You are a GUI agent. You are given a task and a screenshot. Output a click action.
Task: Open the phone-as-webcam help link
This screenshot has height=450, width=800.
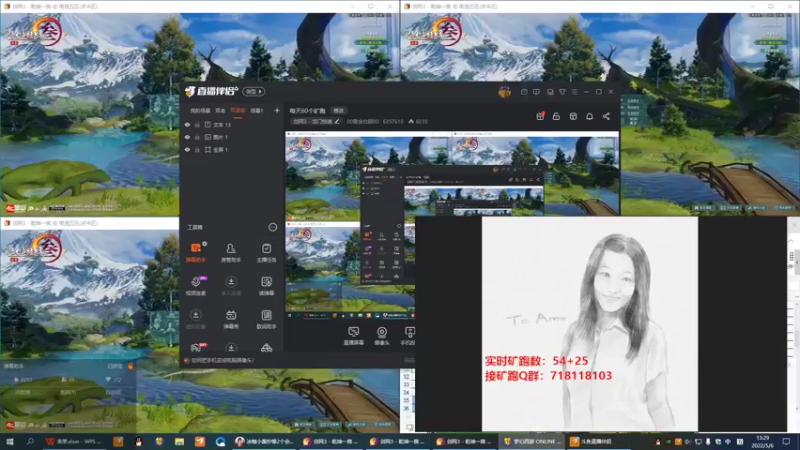tap(222, 360)
